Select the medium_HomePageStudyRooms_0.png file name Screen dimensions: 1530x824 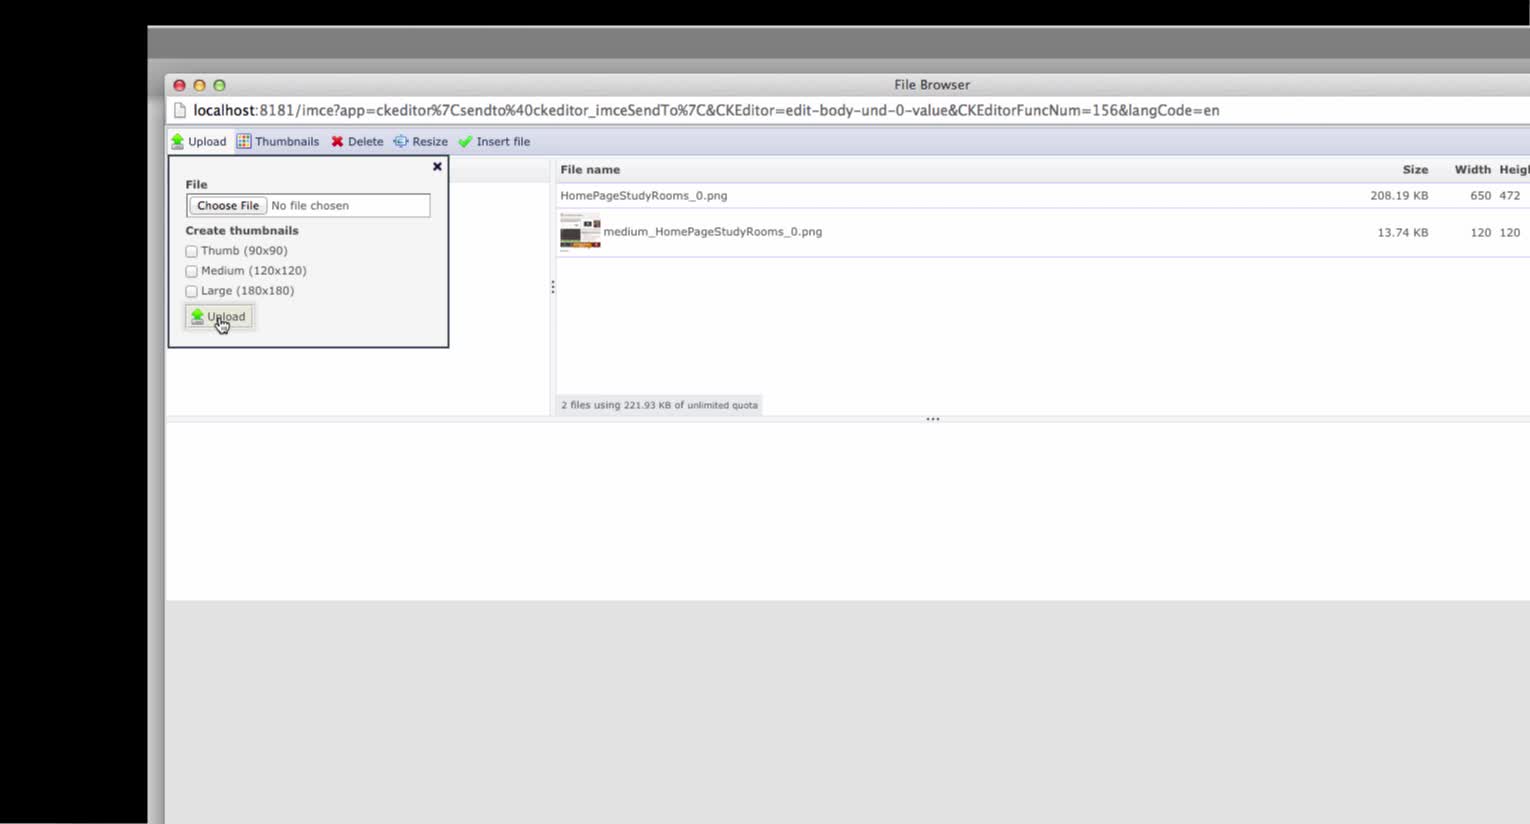point(712,232)
